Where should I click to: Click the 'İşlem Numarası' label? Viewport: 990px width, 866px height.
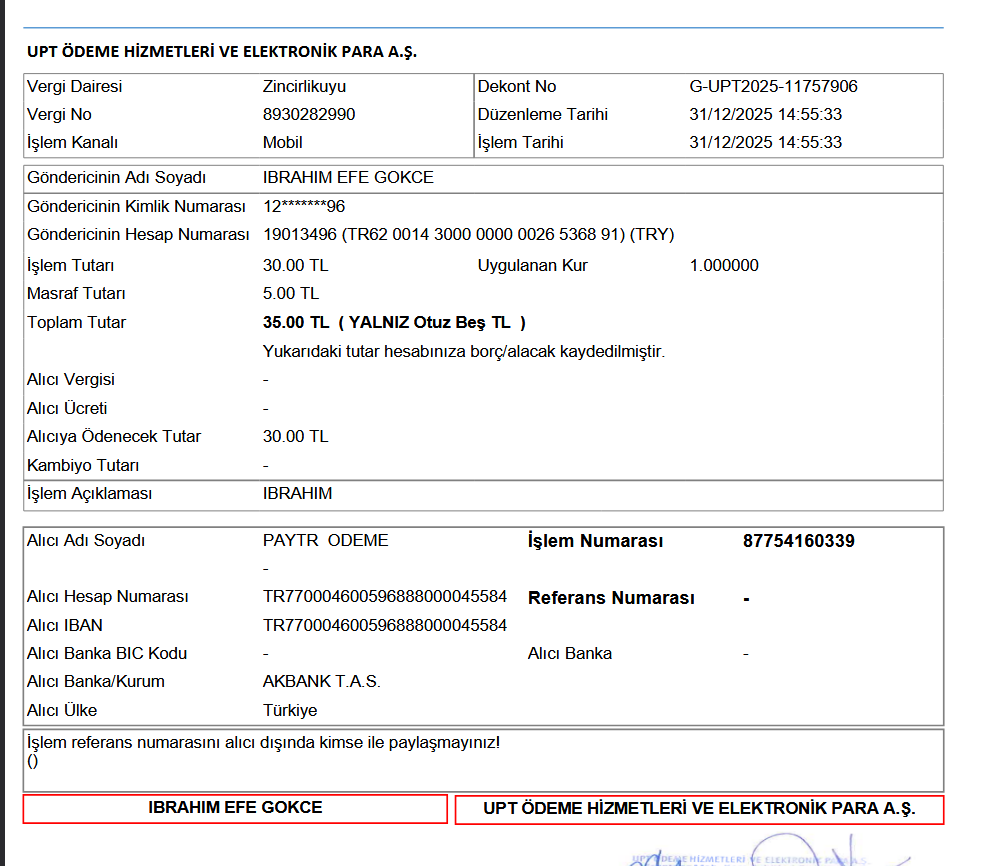point(595,541)
